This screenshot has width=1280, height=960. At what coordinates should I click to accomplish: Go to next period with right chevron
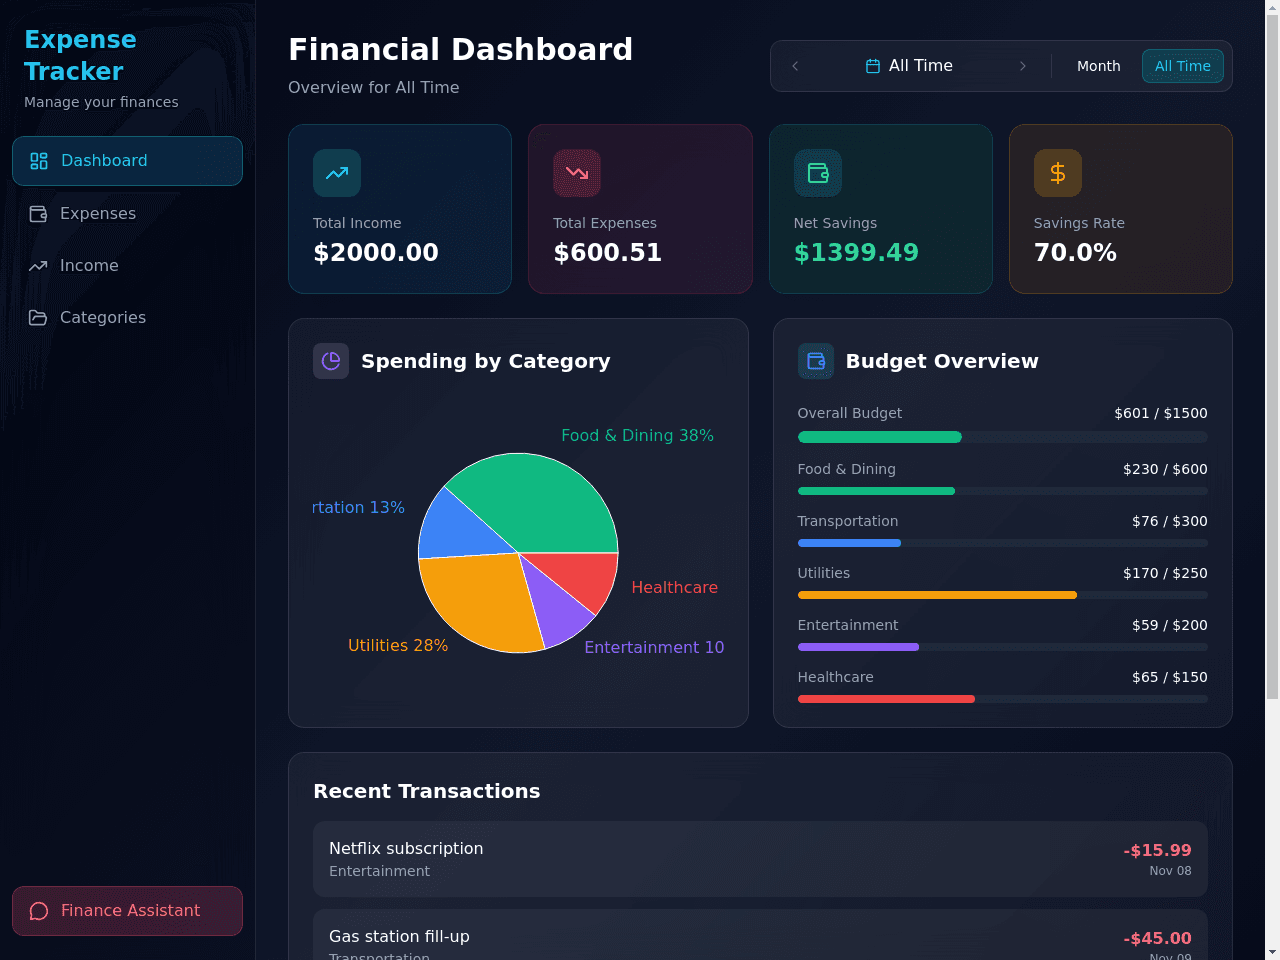[x=1022, y=66]
